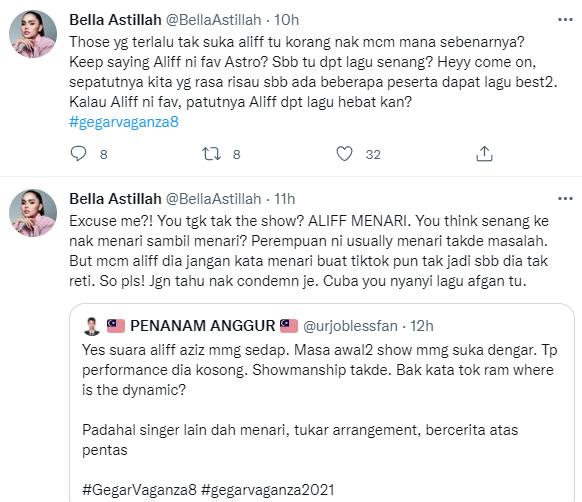Click the @urjoblessfan handle
The height and width of the screenshot is (502, 582).
[x=350, y=326]
